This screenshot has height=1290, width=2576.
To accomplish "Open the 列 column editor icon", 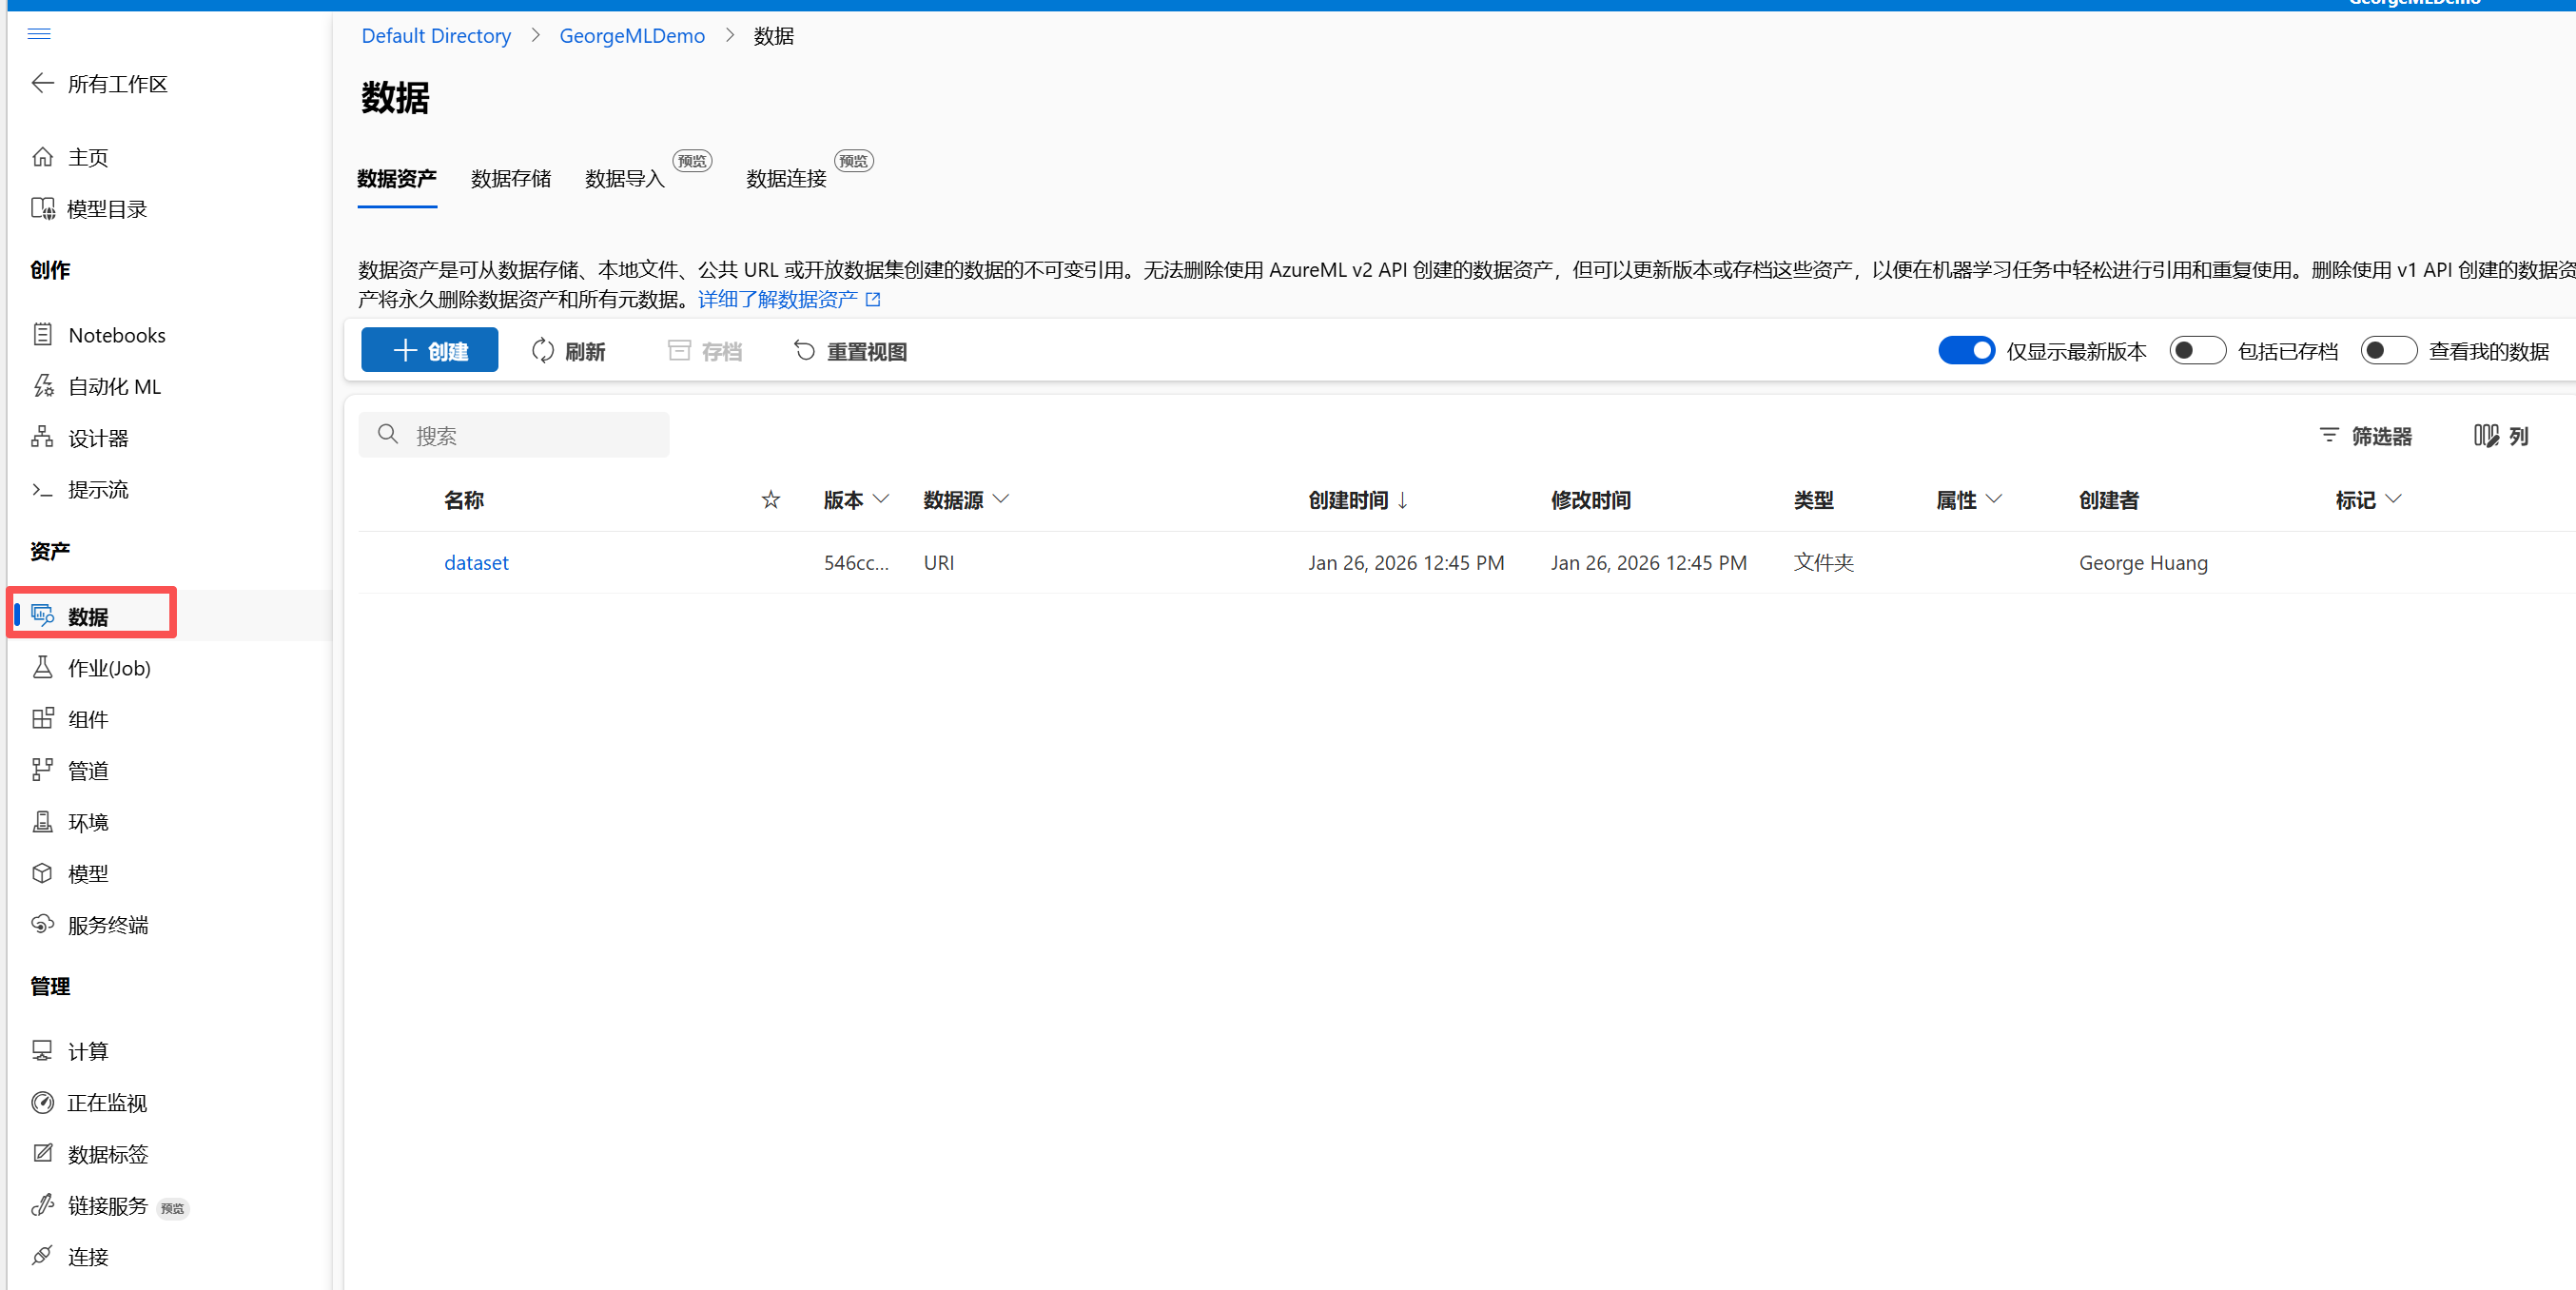I will coord(2486,436).
